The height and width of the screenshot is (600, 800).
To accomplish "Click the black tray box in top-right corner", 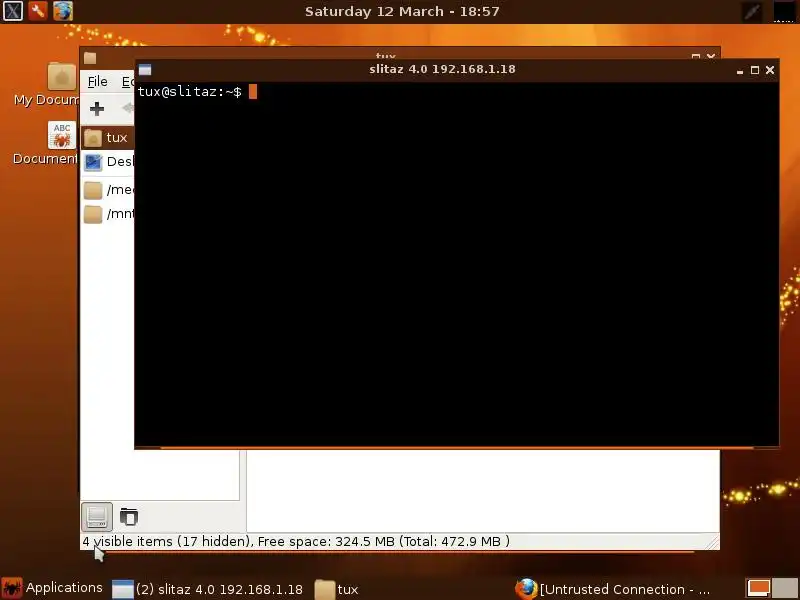I will click(x=784, y=11).
